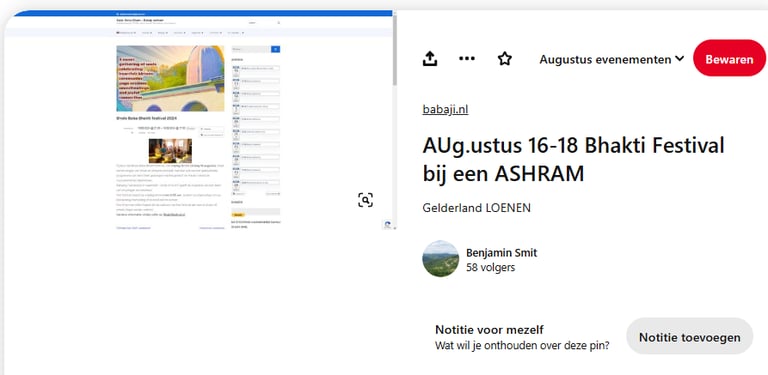The width and height of the screenshot is (768, 375).
Task: Open the babaji.nl source link
Action: (445, 109)
